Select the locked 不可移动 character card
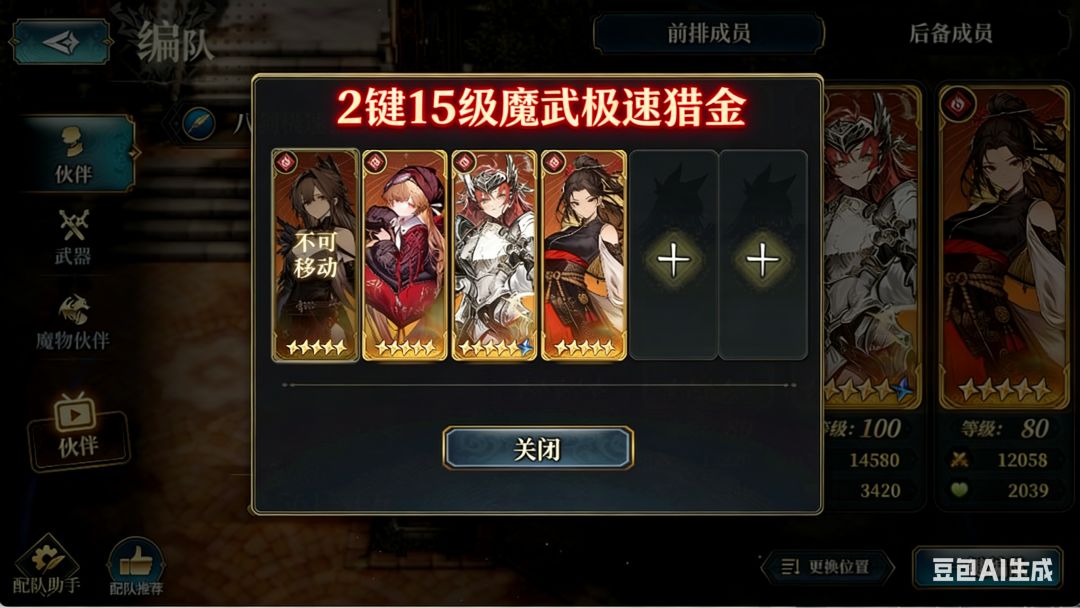The width and height of the screenshot is (1080, 608). (x=315, y=255)
